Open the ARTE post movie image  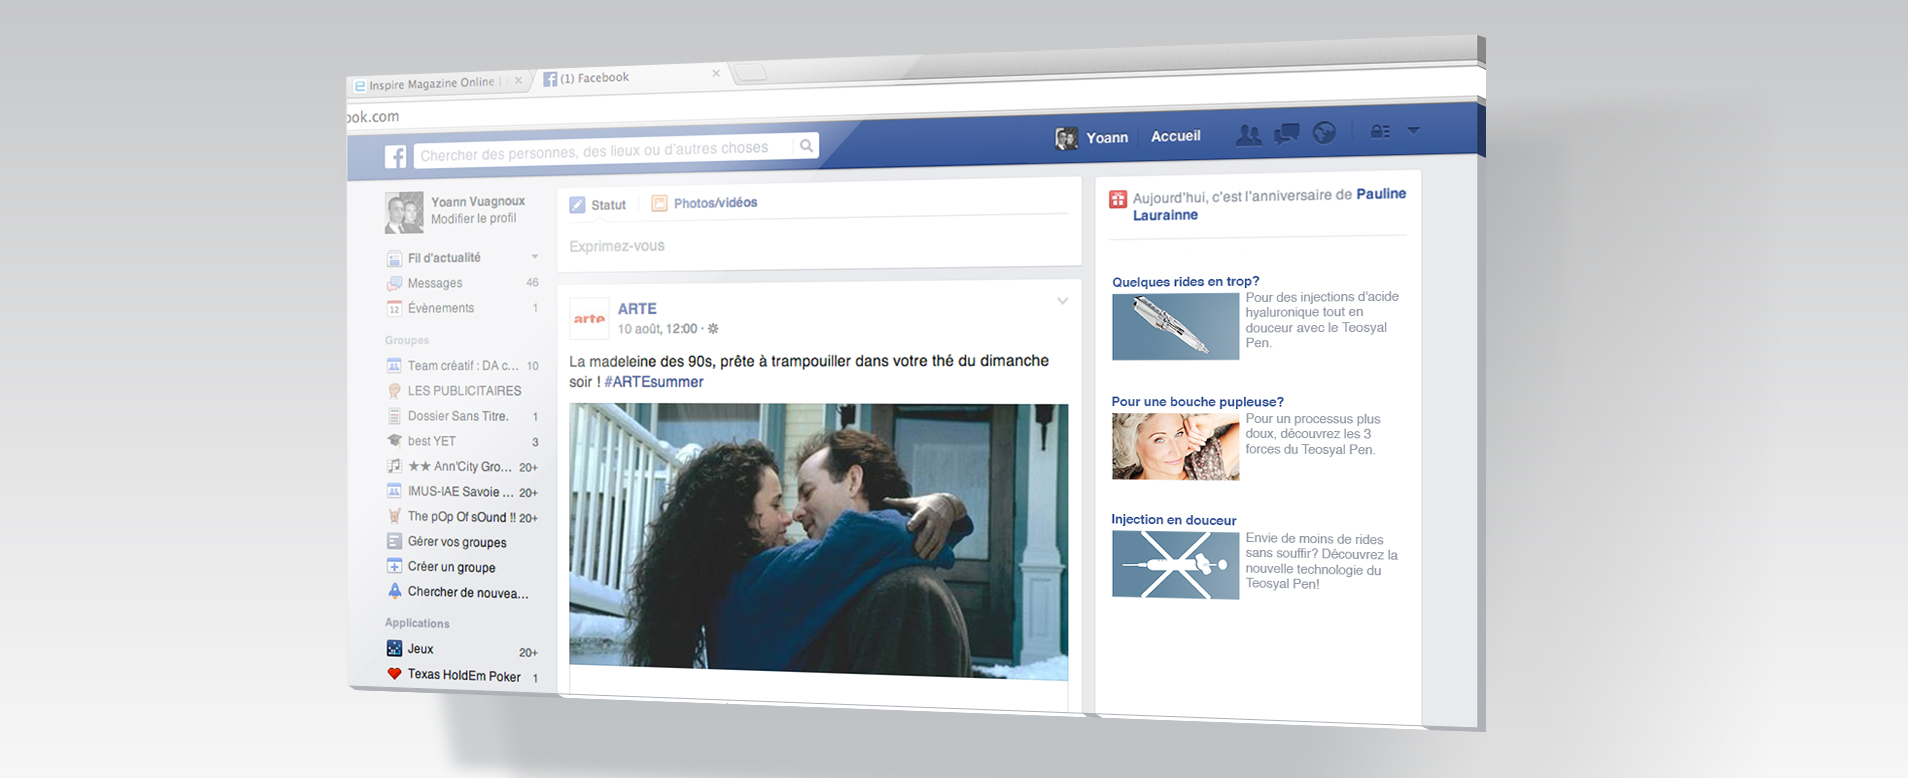point(819,542)
